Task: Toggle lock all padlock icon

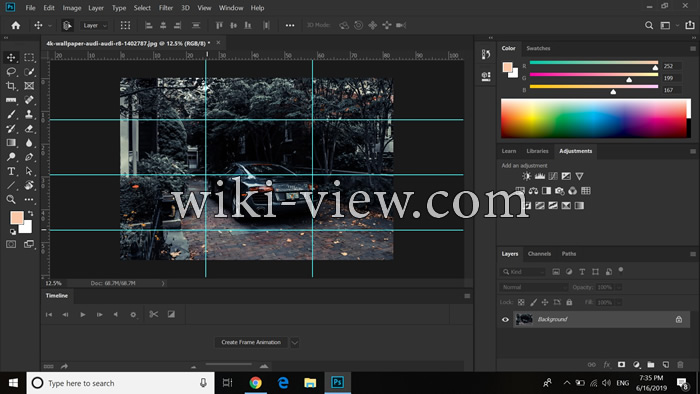Action: [569, 302]
